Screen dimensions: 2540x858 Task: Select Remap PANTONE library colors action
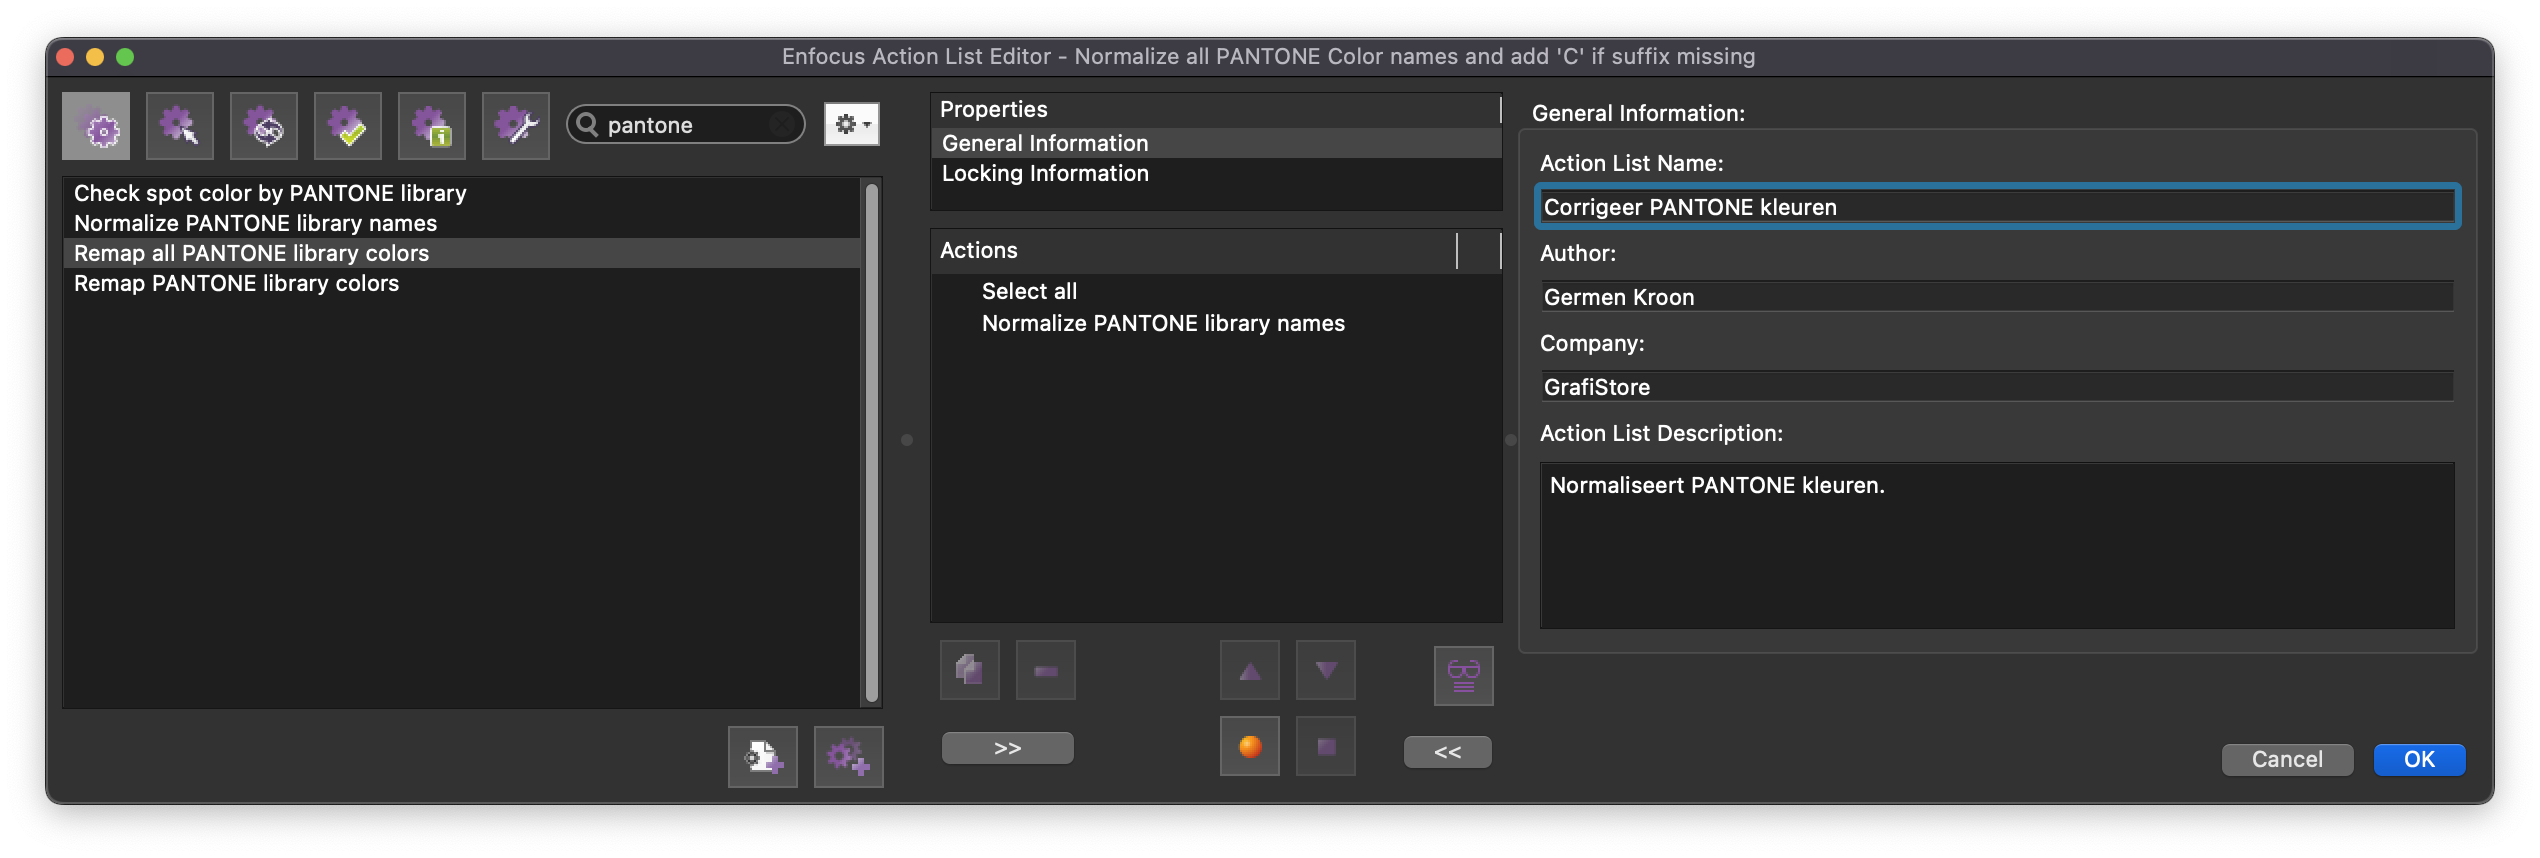(461, 283)
